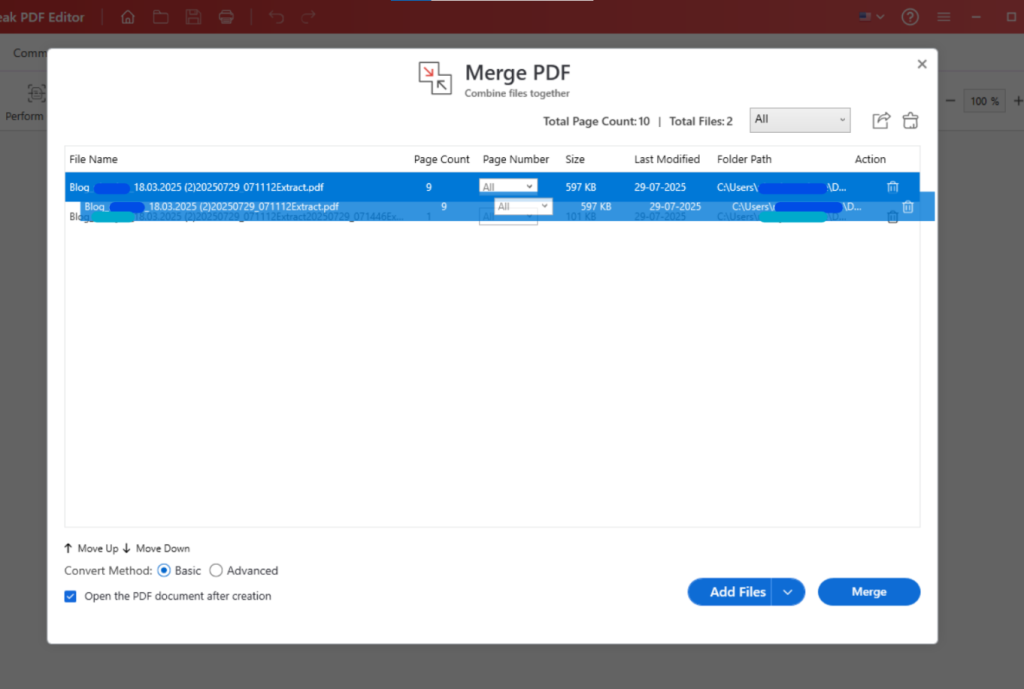
Task: Uncheck 'Open the PDF document after creation'
Action: (71, 595)
